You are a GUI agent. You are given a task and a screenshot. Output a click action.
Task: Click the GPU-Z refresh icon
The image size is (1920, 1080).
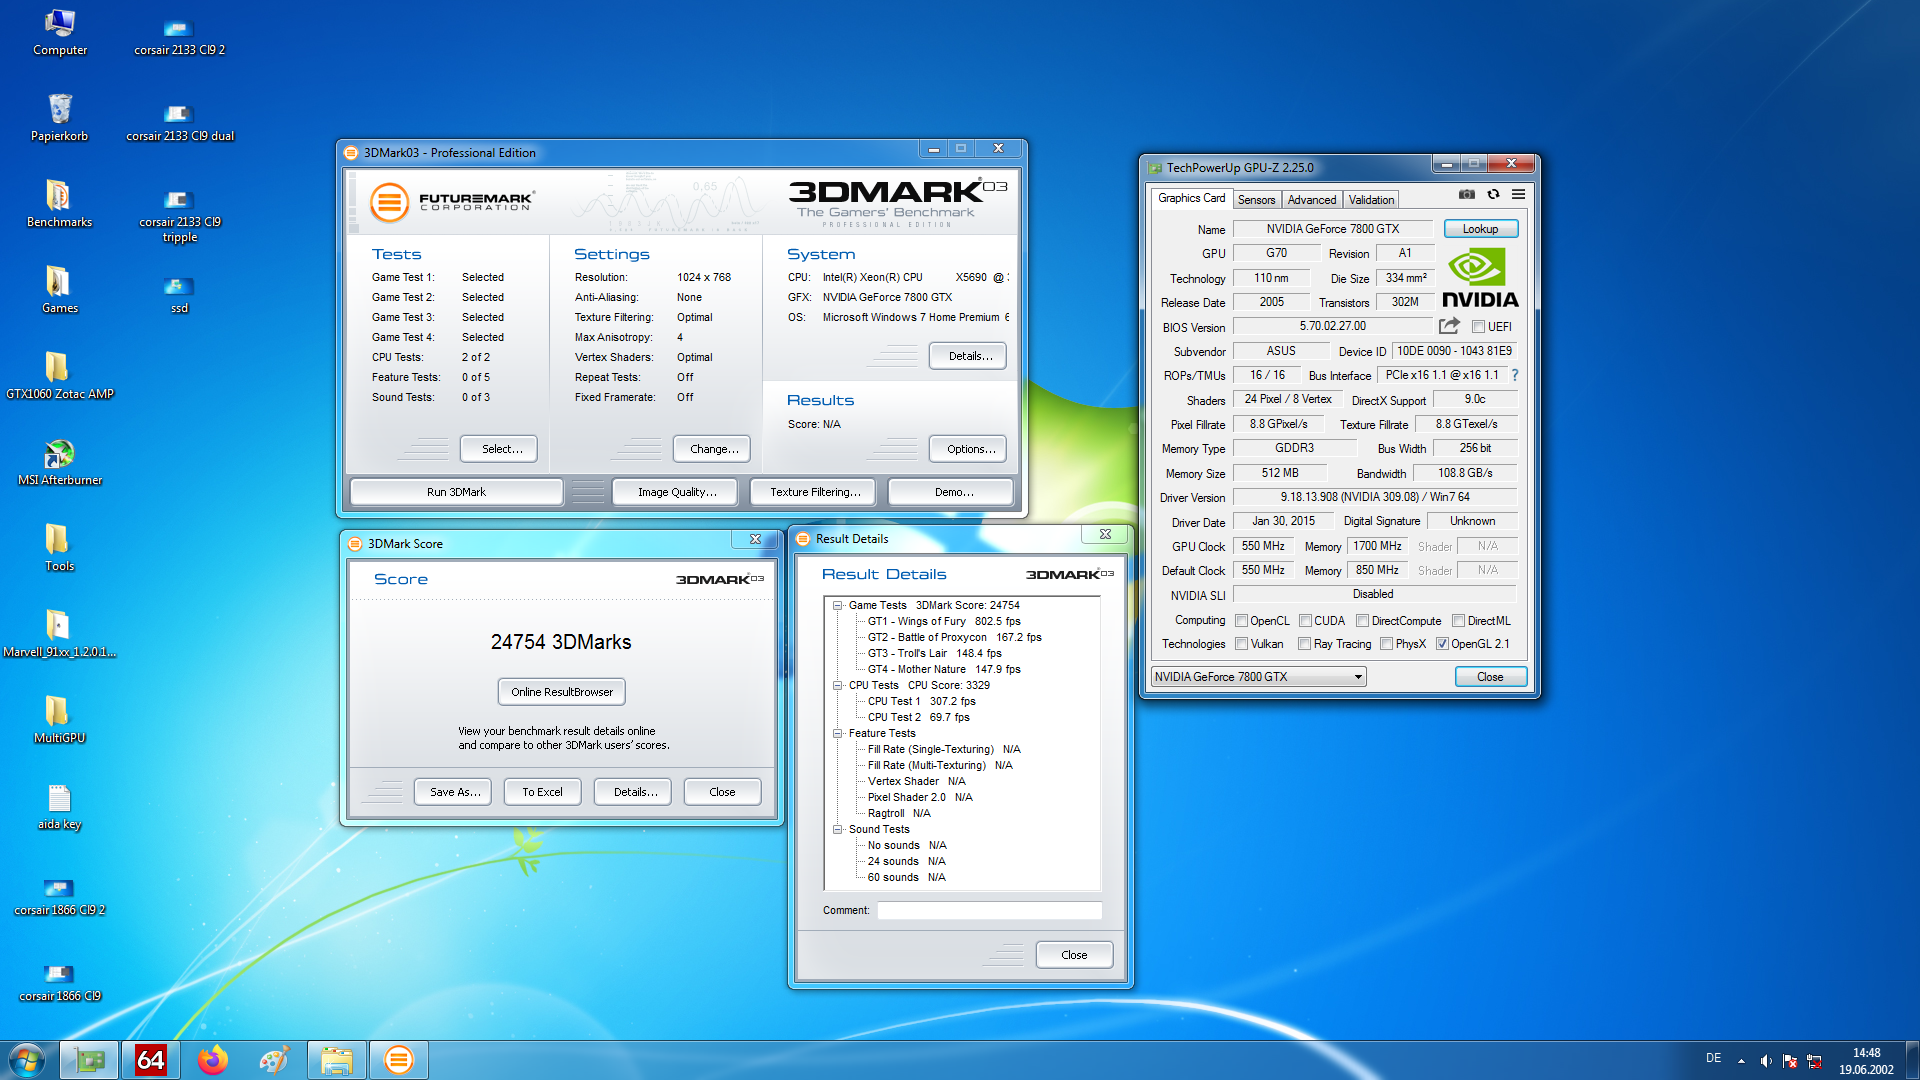pos(1493,194)
